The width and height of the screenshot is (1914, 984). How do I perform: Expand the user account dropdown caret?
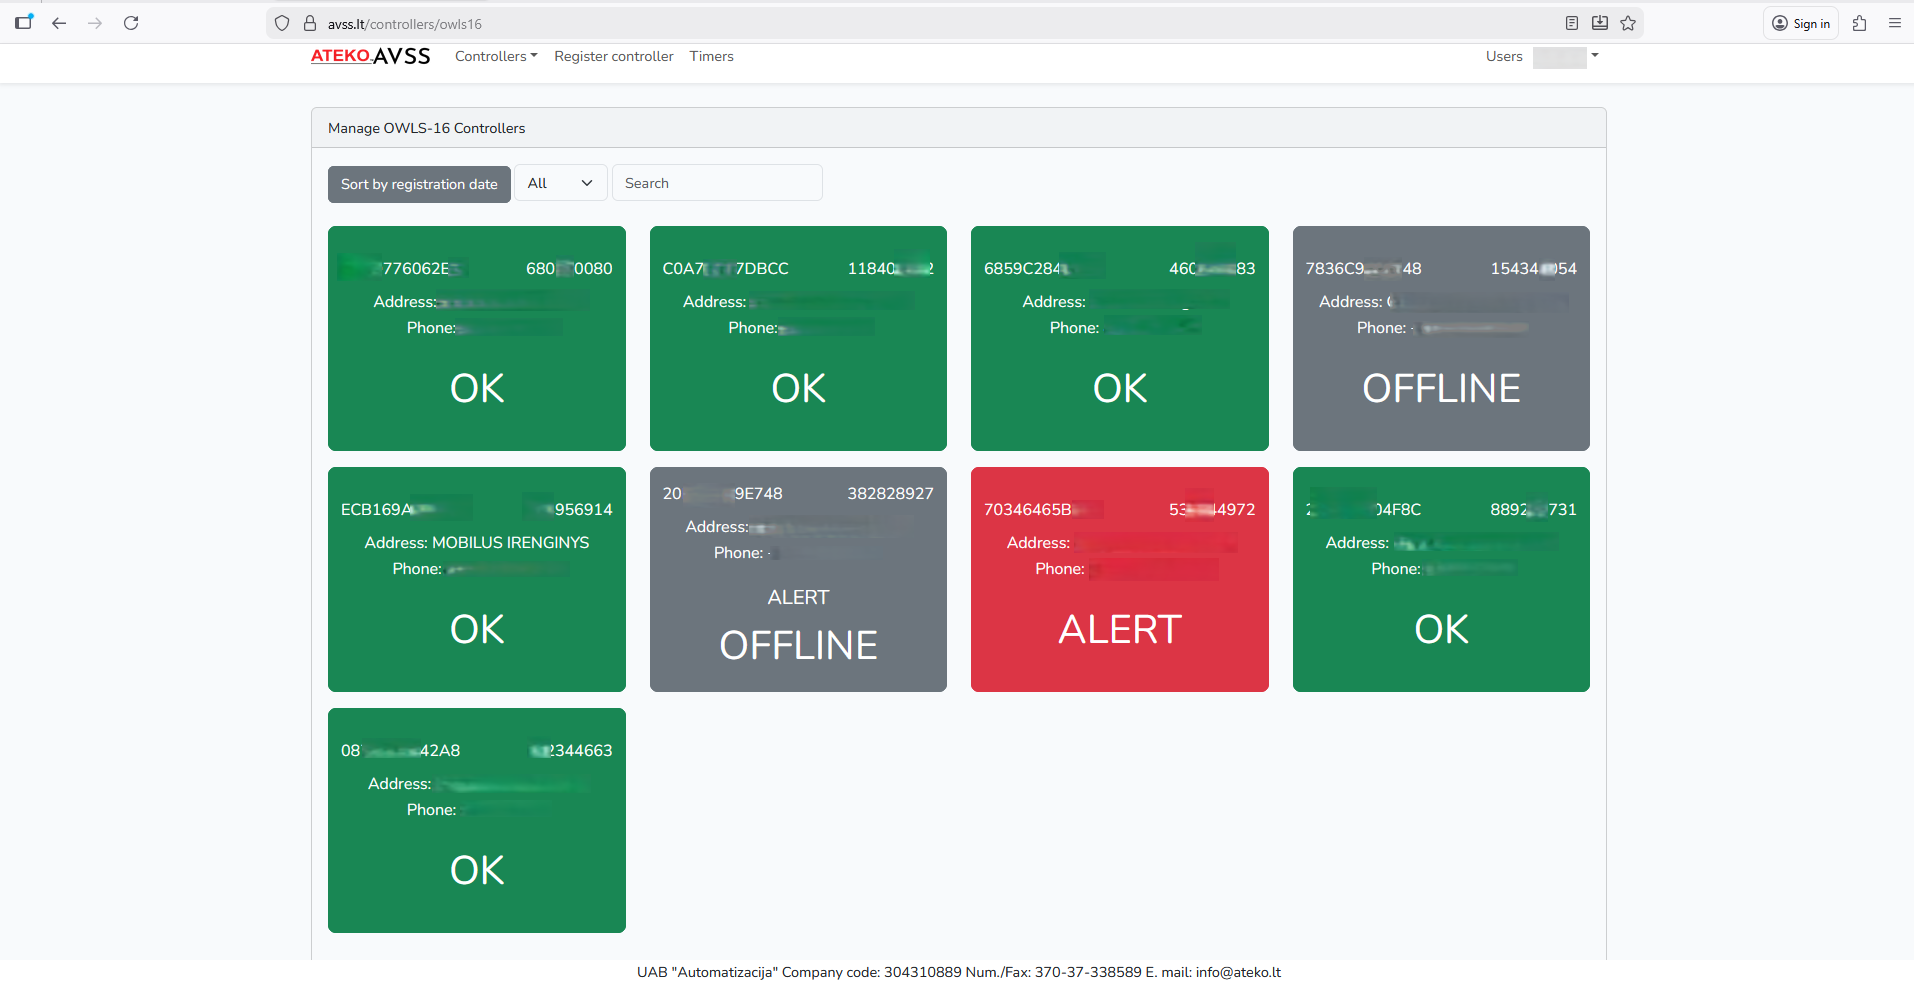(1595, 56)
